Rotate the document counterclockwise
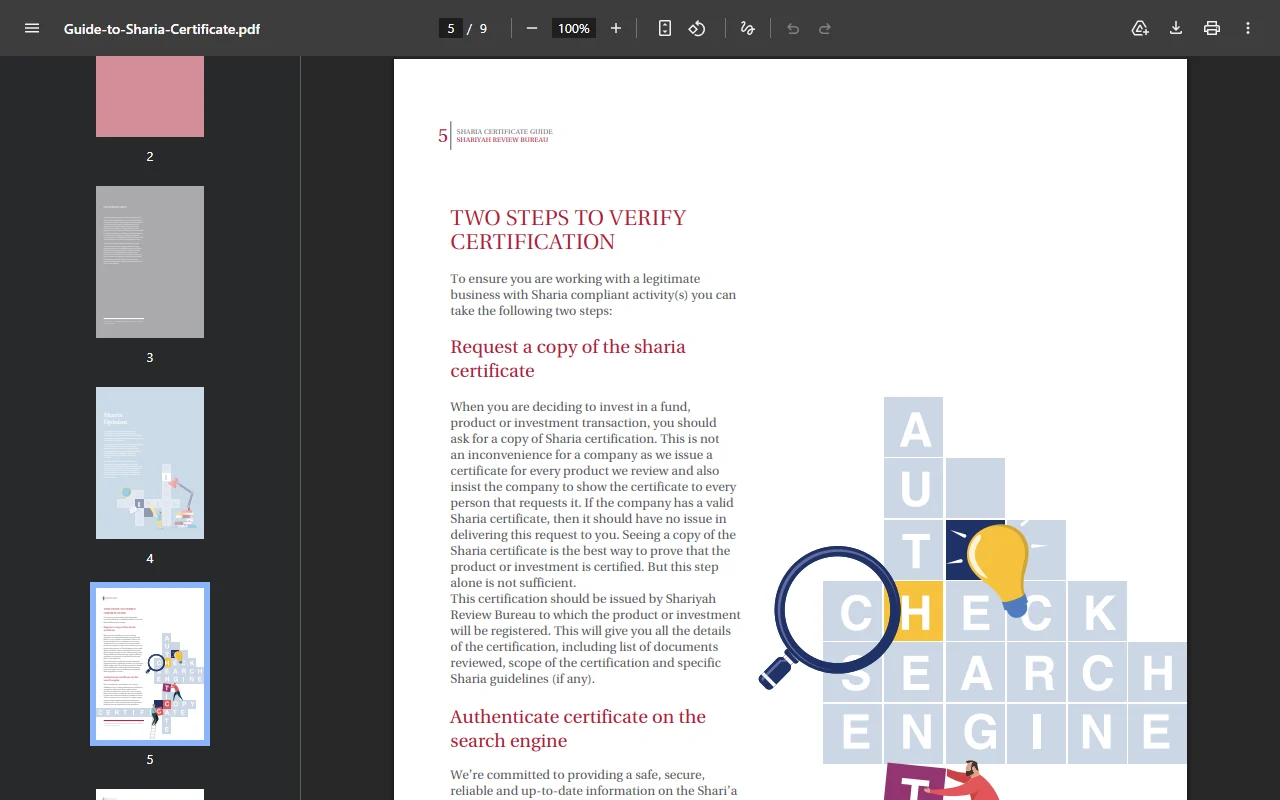 (x=697, y=28)
